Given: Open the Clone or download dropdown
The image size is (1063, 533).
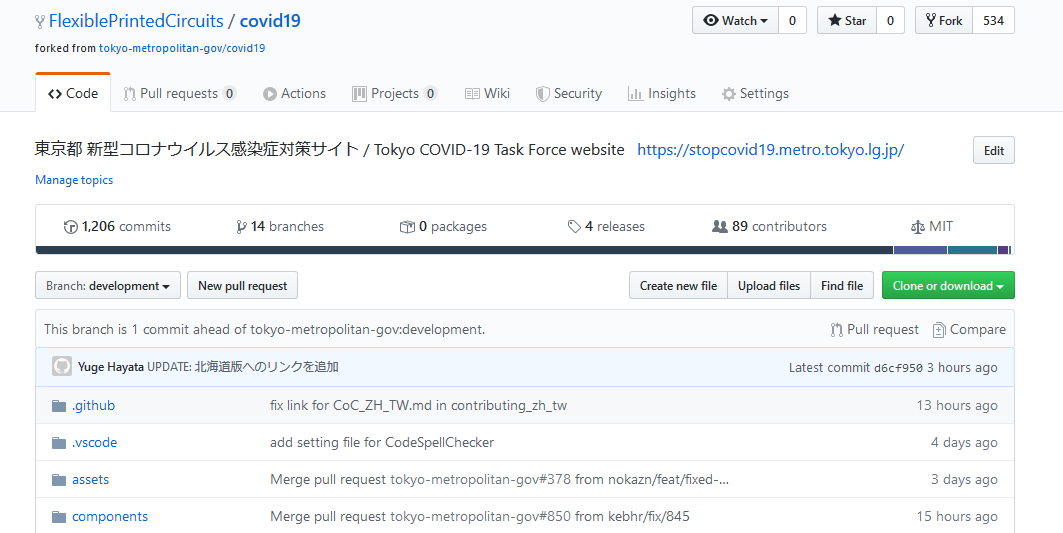Looking at the screenshot, I should pos(948,286).
